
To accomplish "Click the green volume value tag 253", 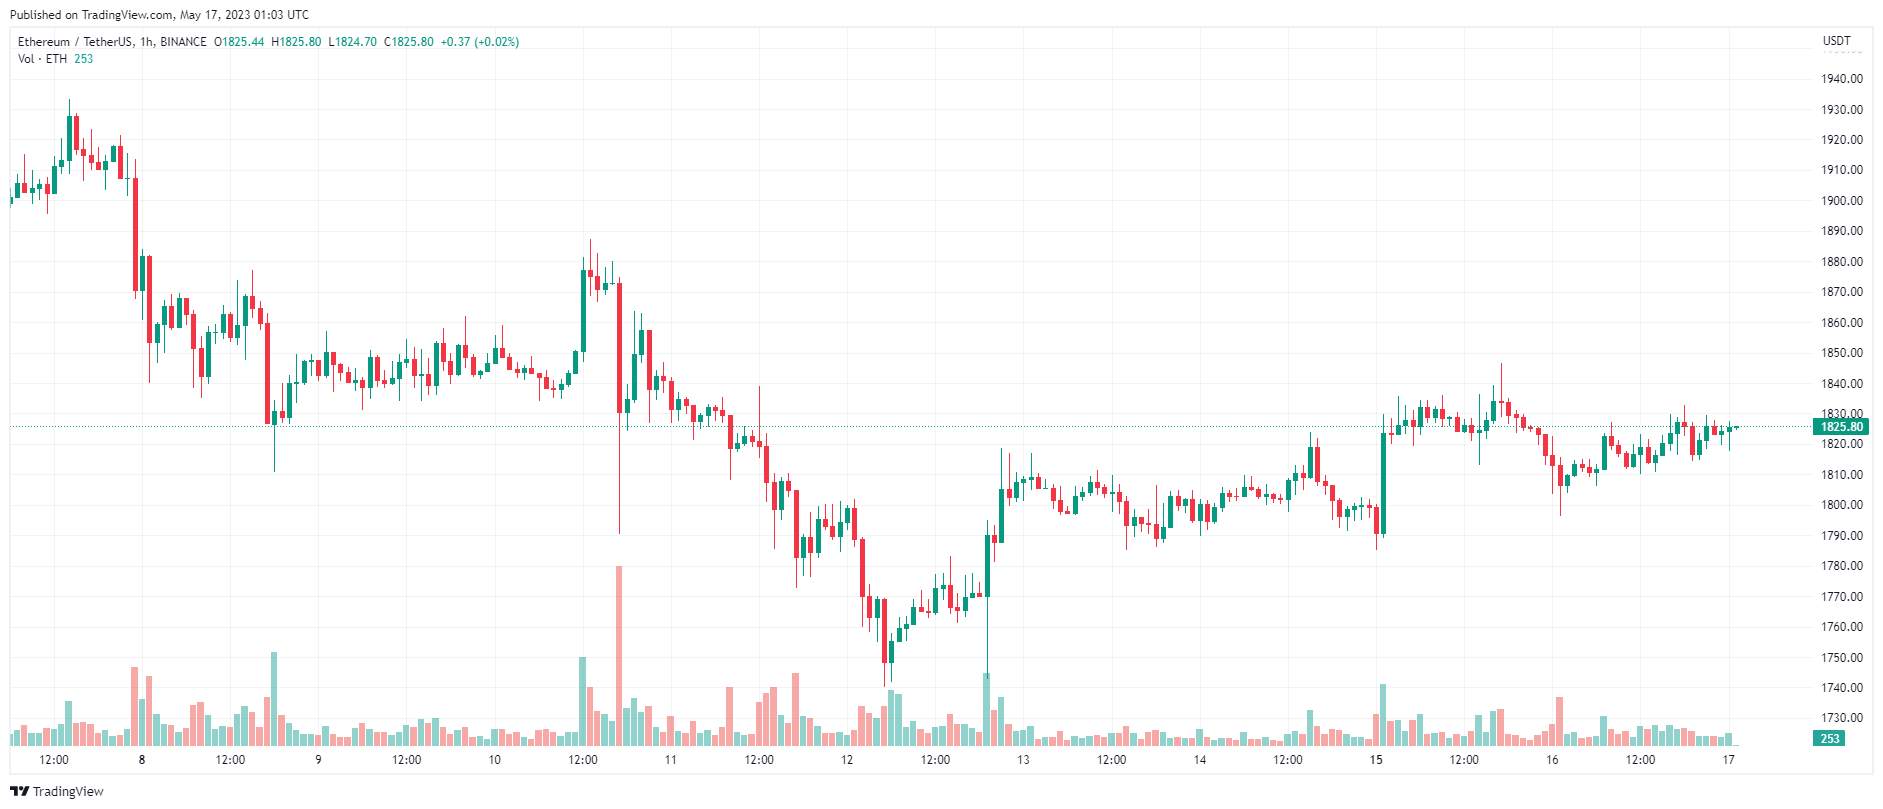I will click(x=1829, y=739).
